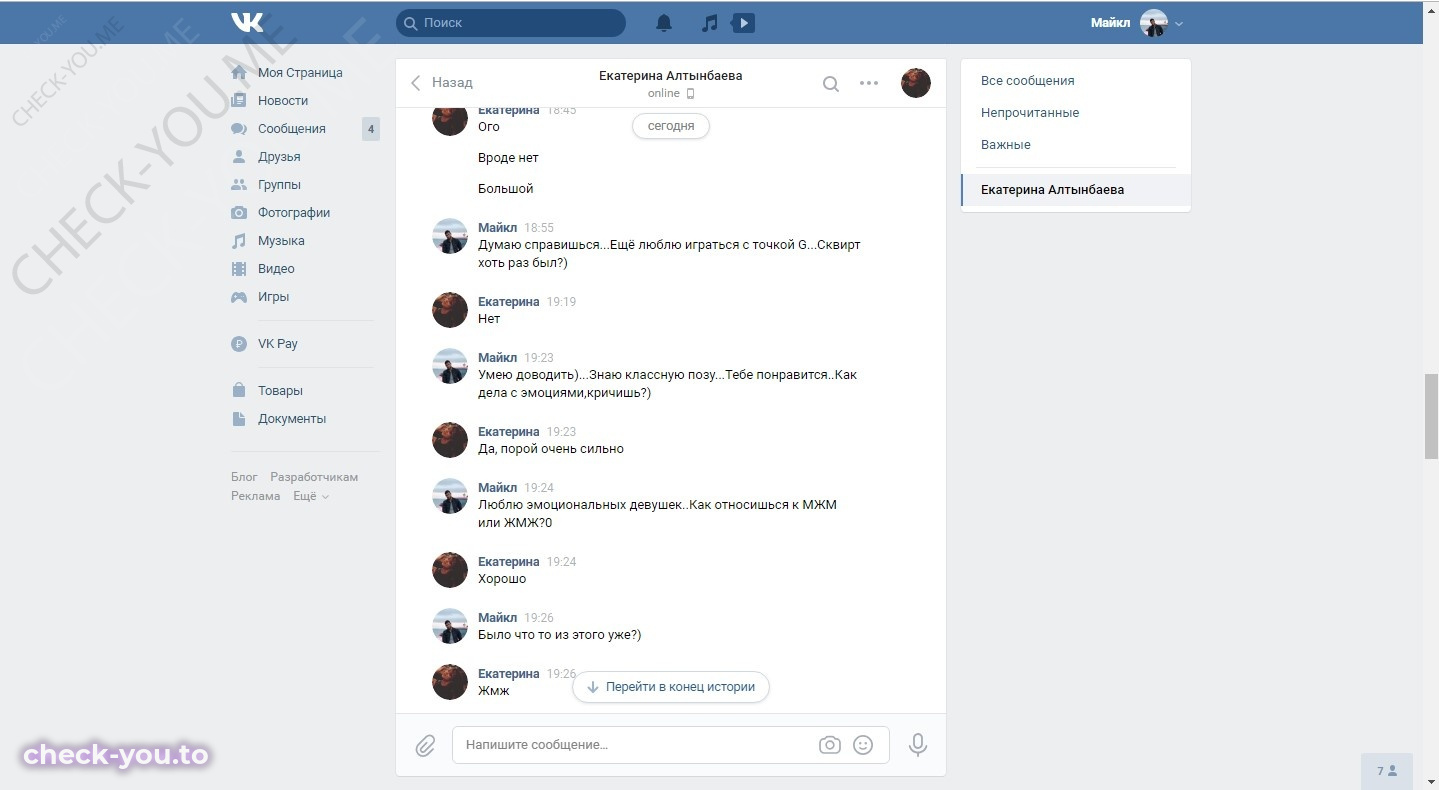Record a voice message with microphone
Screen dimensions: 1439x790
click(x=918, y=745)
